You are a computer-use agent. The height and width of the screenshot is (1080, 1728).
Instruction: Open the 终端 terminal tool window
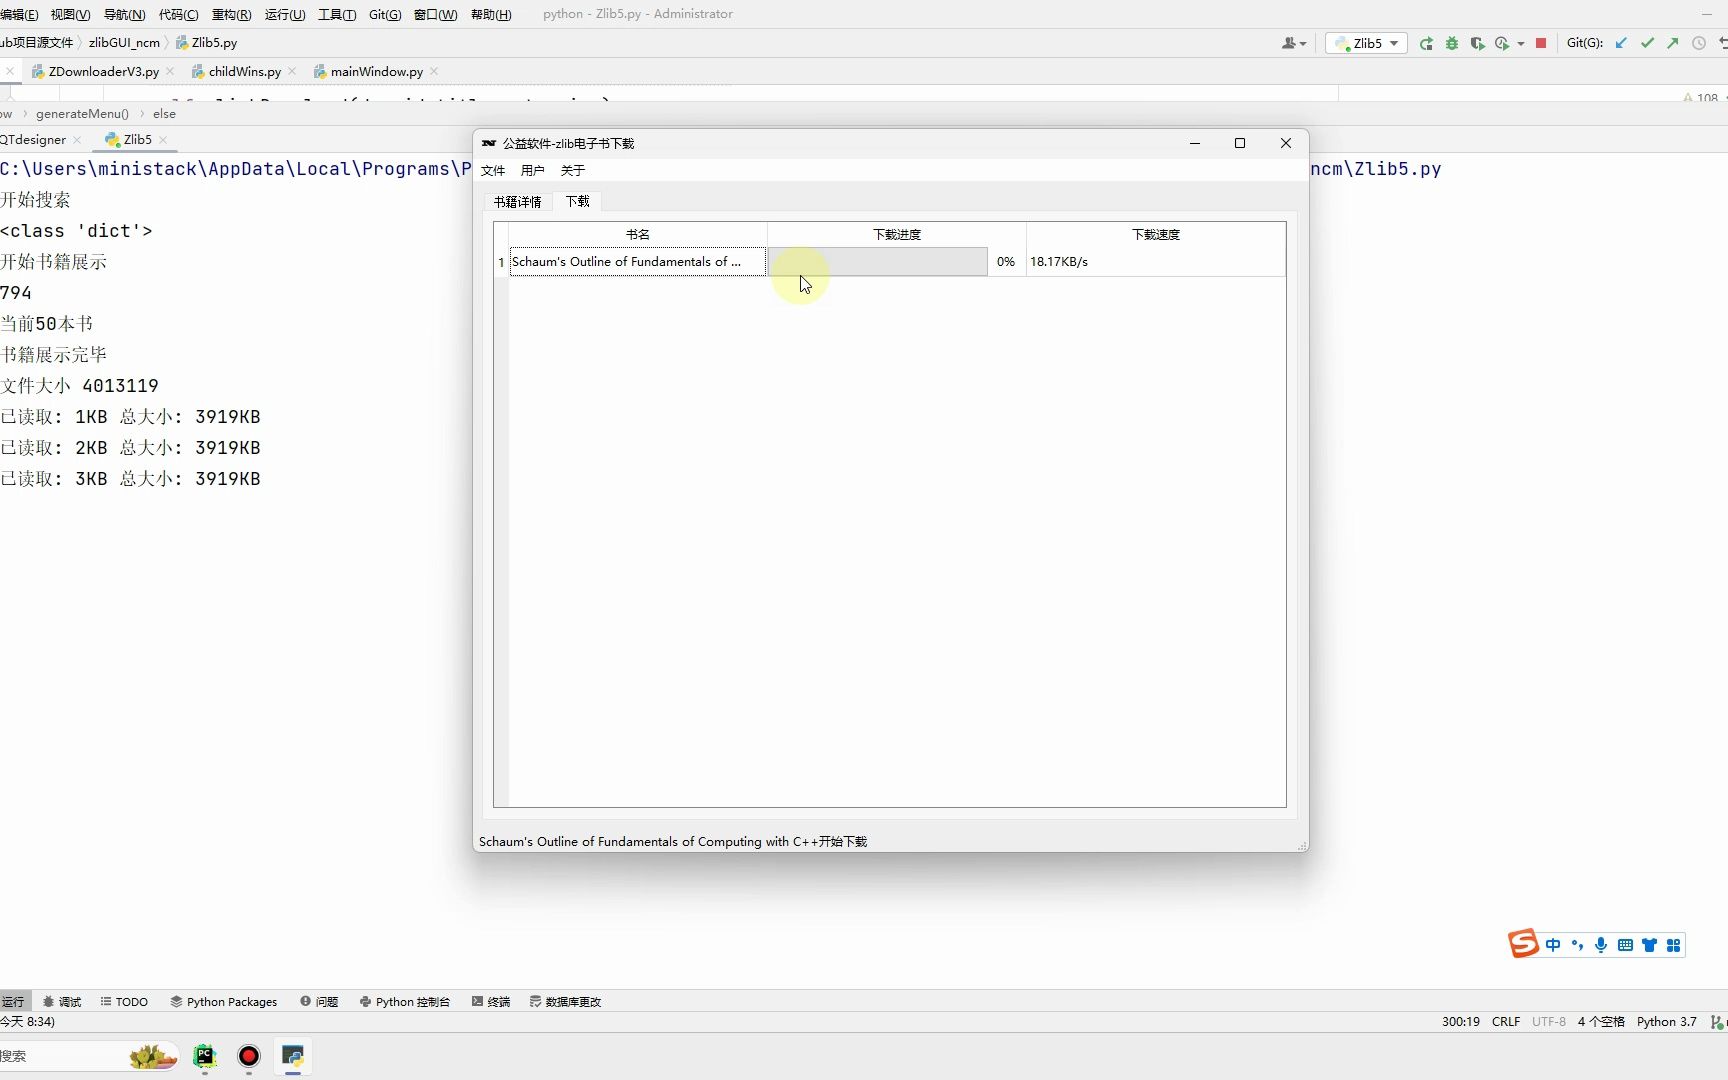tap(491, 1001)
